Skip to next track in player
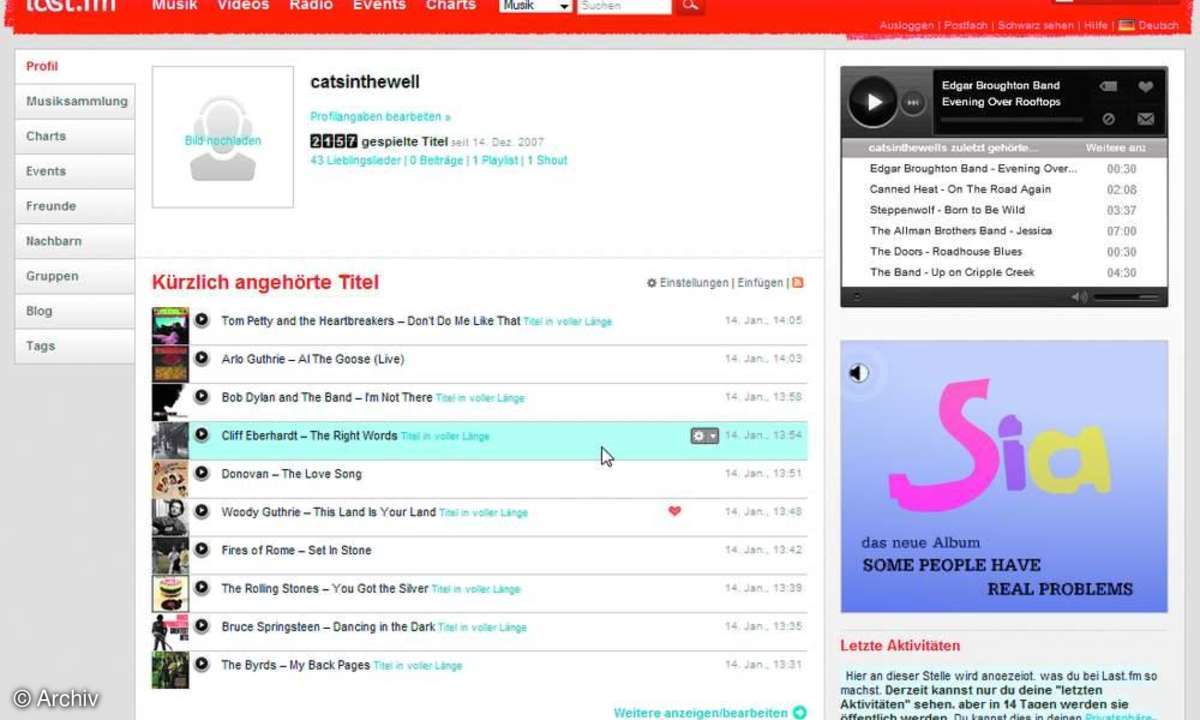 [x=913, y=102]
